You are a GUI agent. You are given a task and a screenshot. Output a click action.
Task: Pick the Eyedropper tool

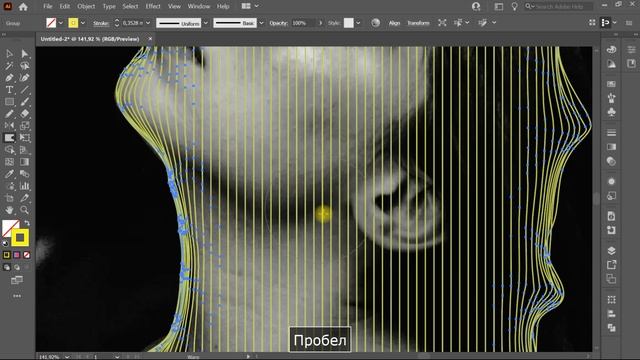9,174
